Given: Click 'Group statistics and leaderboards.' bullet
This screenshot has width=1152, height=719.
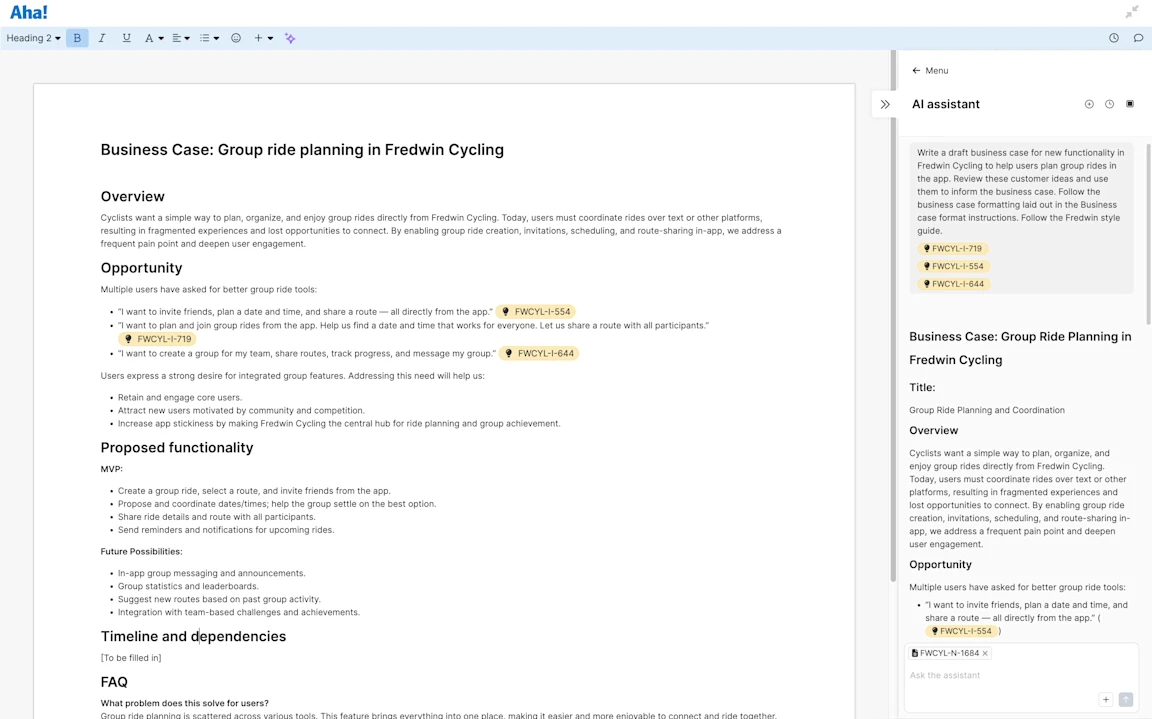Looking at the screenshot, I should (188, 586).
